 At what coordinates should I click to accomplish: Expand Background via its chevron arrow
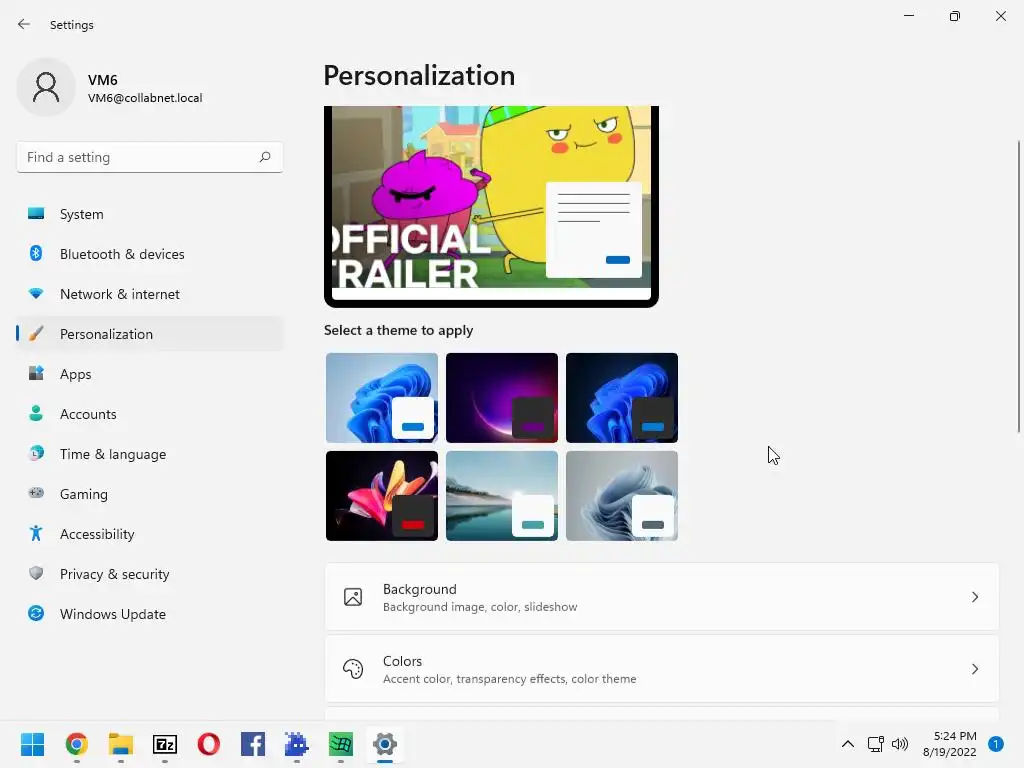974,597
